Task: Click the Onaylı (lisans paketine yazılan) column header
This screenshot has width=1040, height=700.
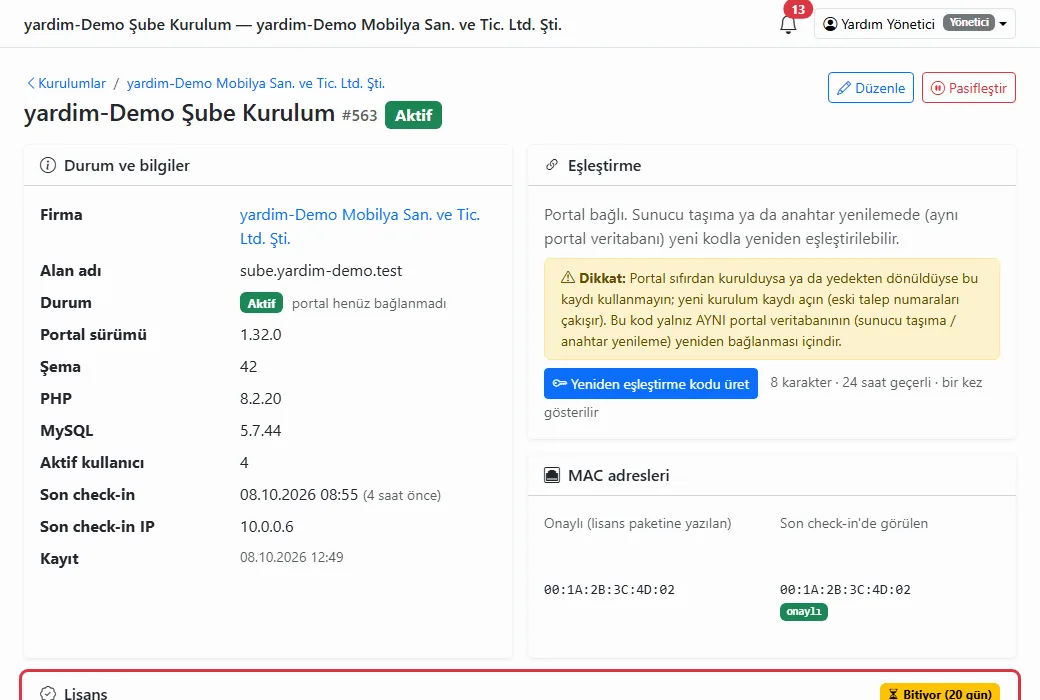Action: (637, 524)
